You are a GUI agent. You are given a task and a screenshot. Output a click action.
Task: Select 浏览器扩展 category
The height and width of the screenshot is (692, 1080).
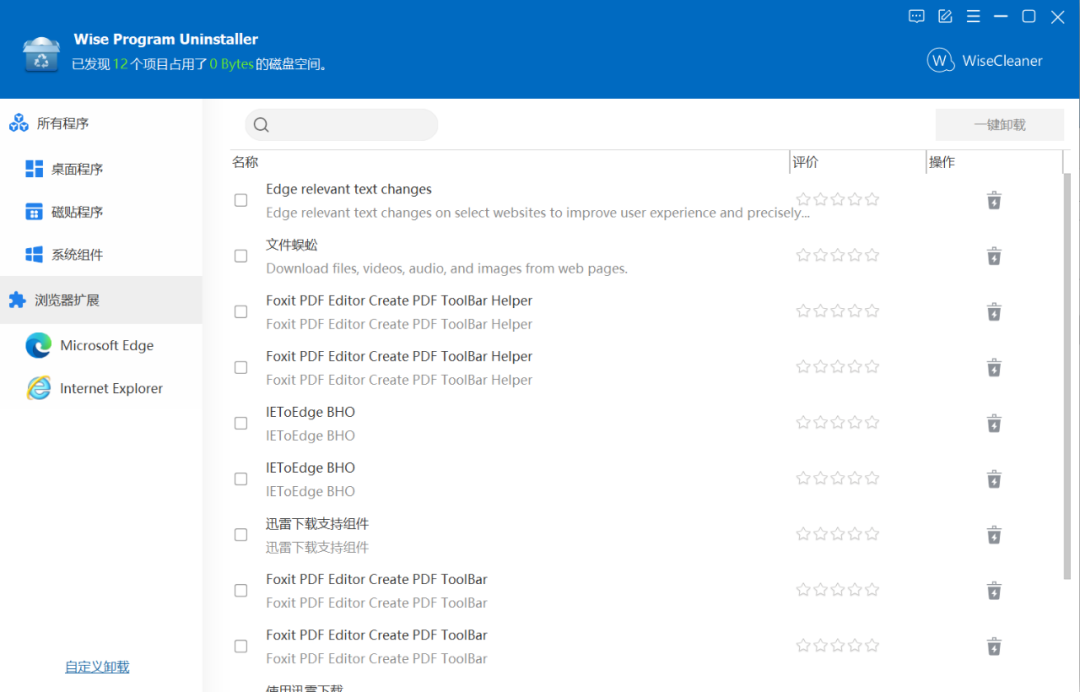[x=101, y=300]
